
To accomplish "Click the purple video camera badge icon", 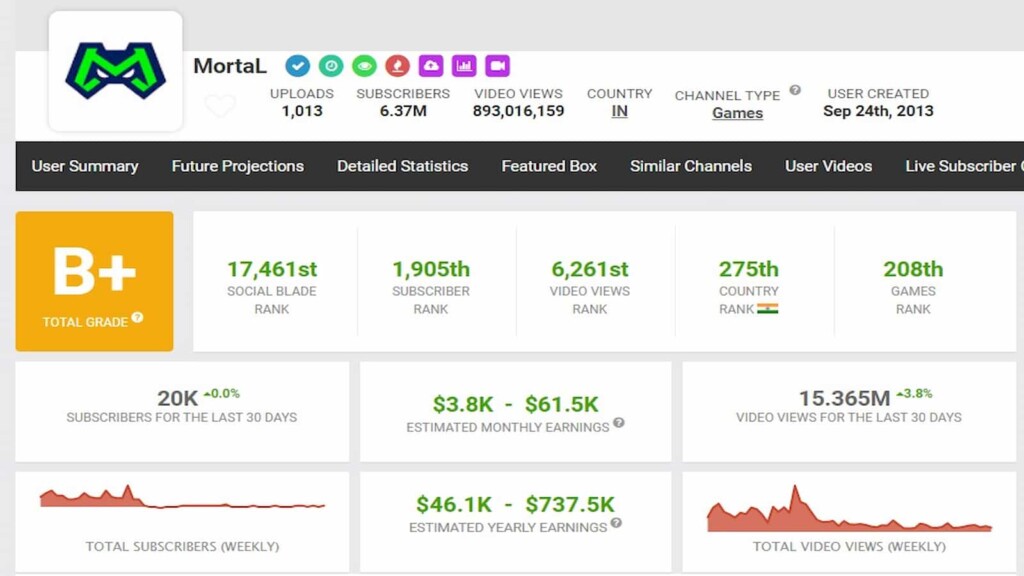I will 498,66.
